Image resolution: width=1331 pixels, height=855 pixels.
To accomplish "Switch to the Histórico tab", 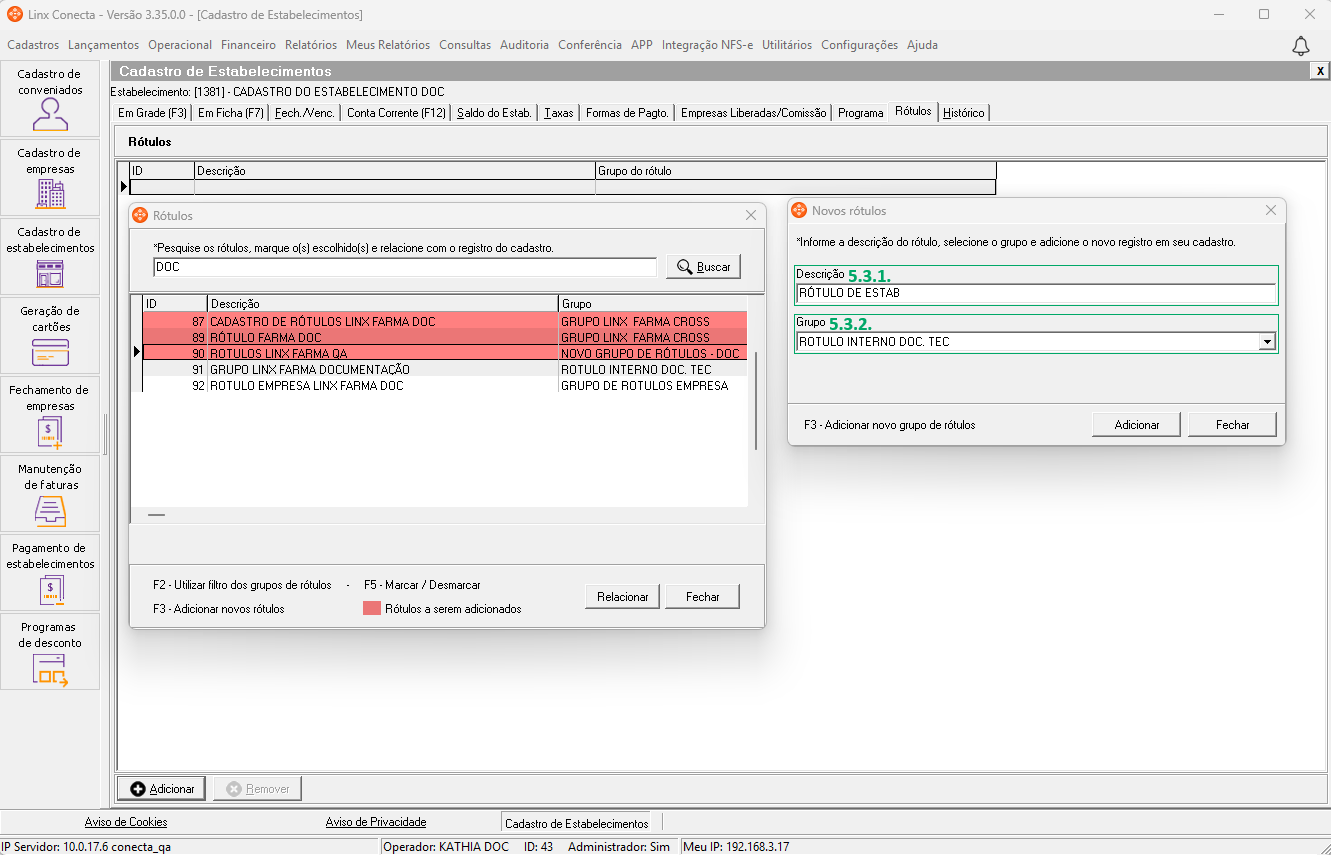I will point(964,113).
